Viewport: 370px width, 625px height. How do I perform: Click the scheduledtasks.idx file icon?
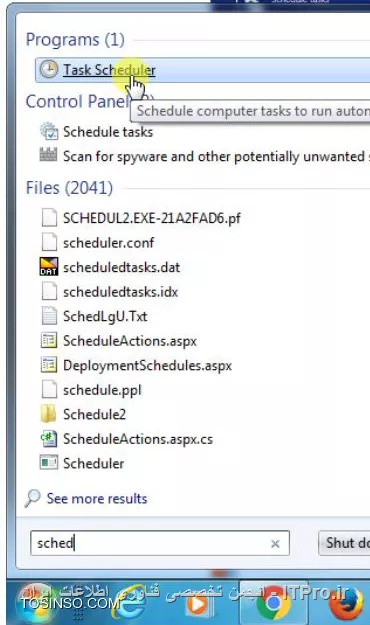click(49, 291)
